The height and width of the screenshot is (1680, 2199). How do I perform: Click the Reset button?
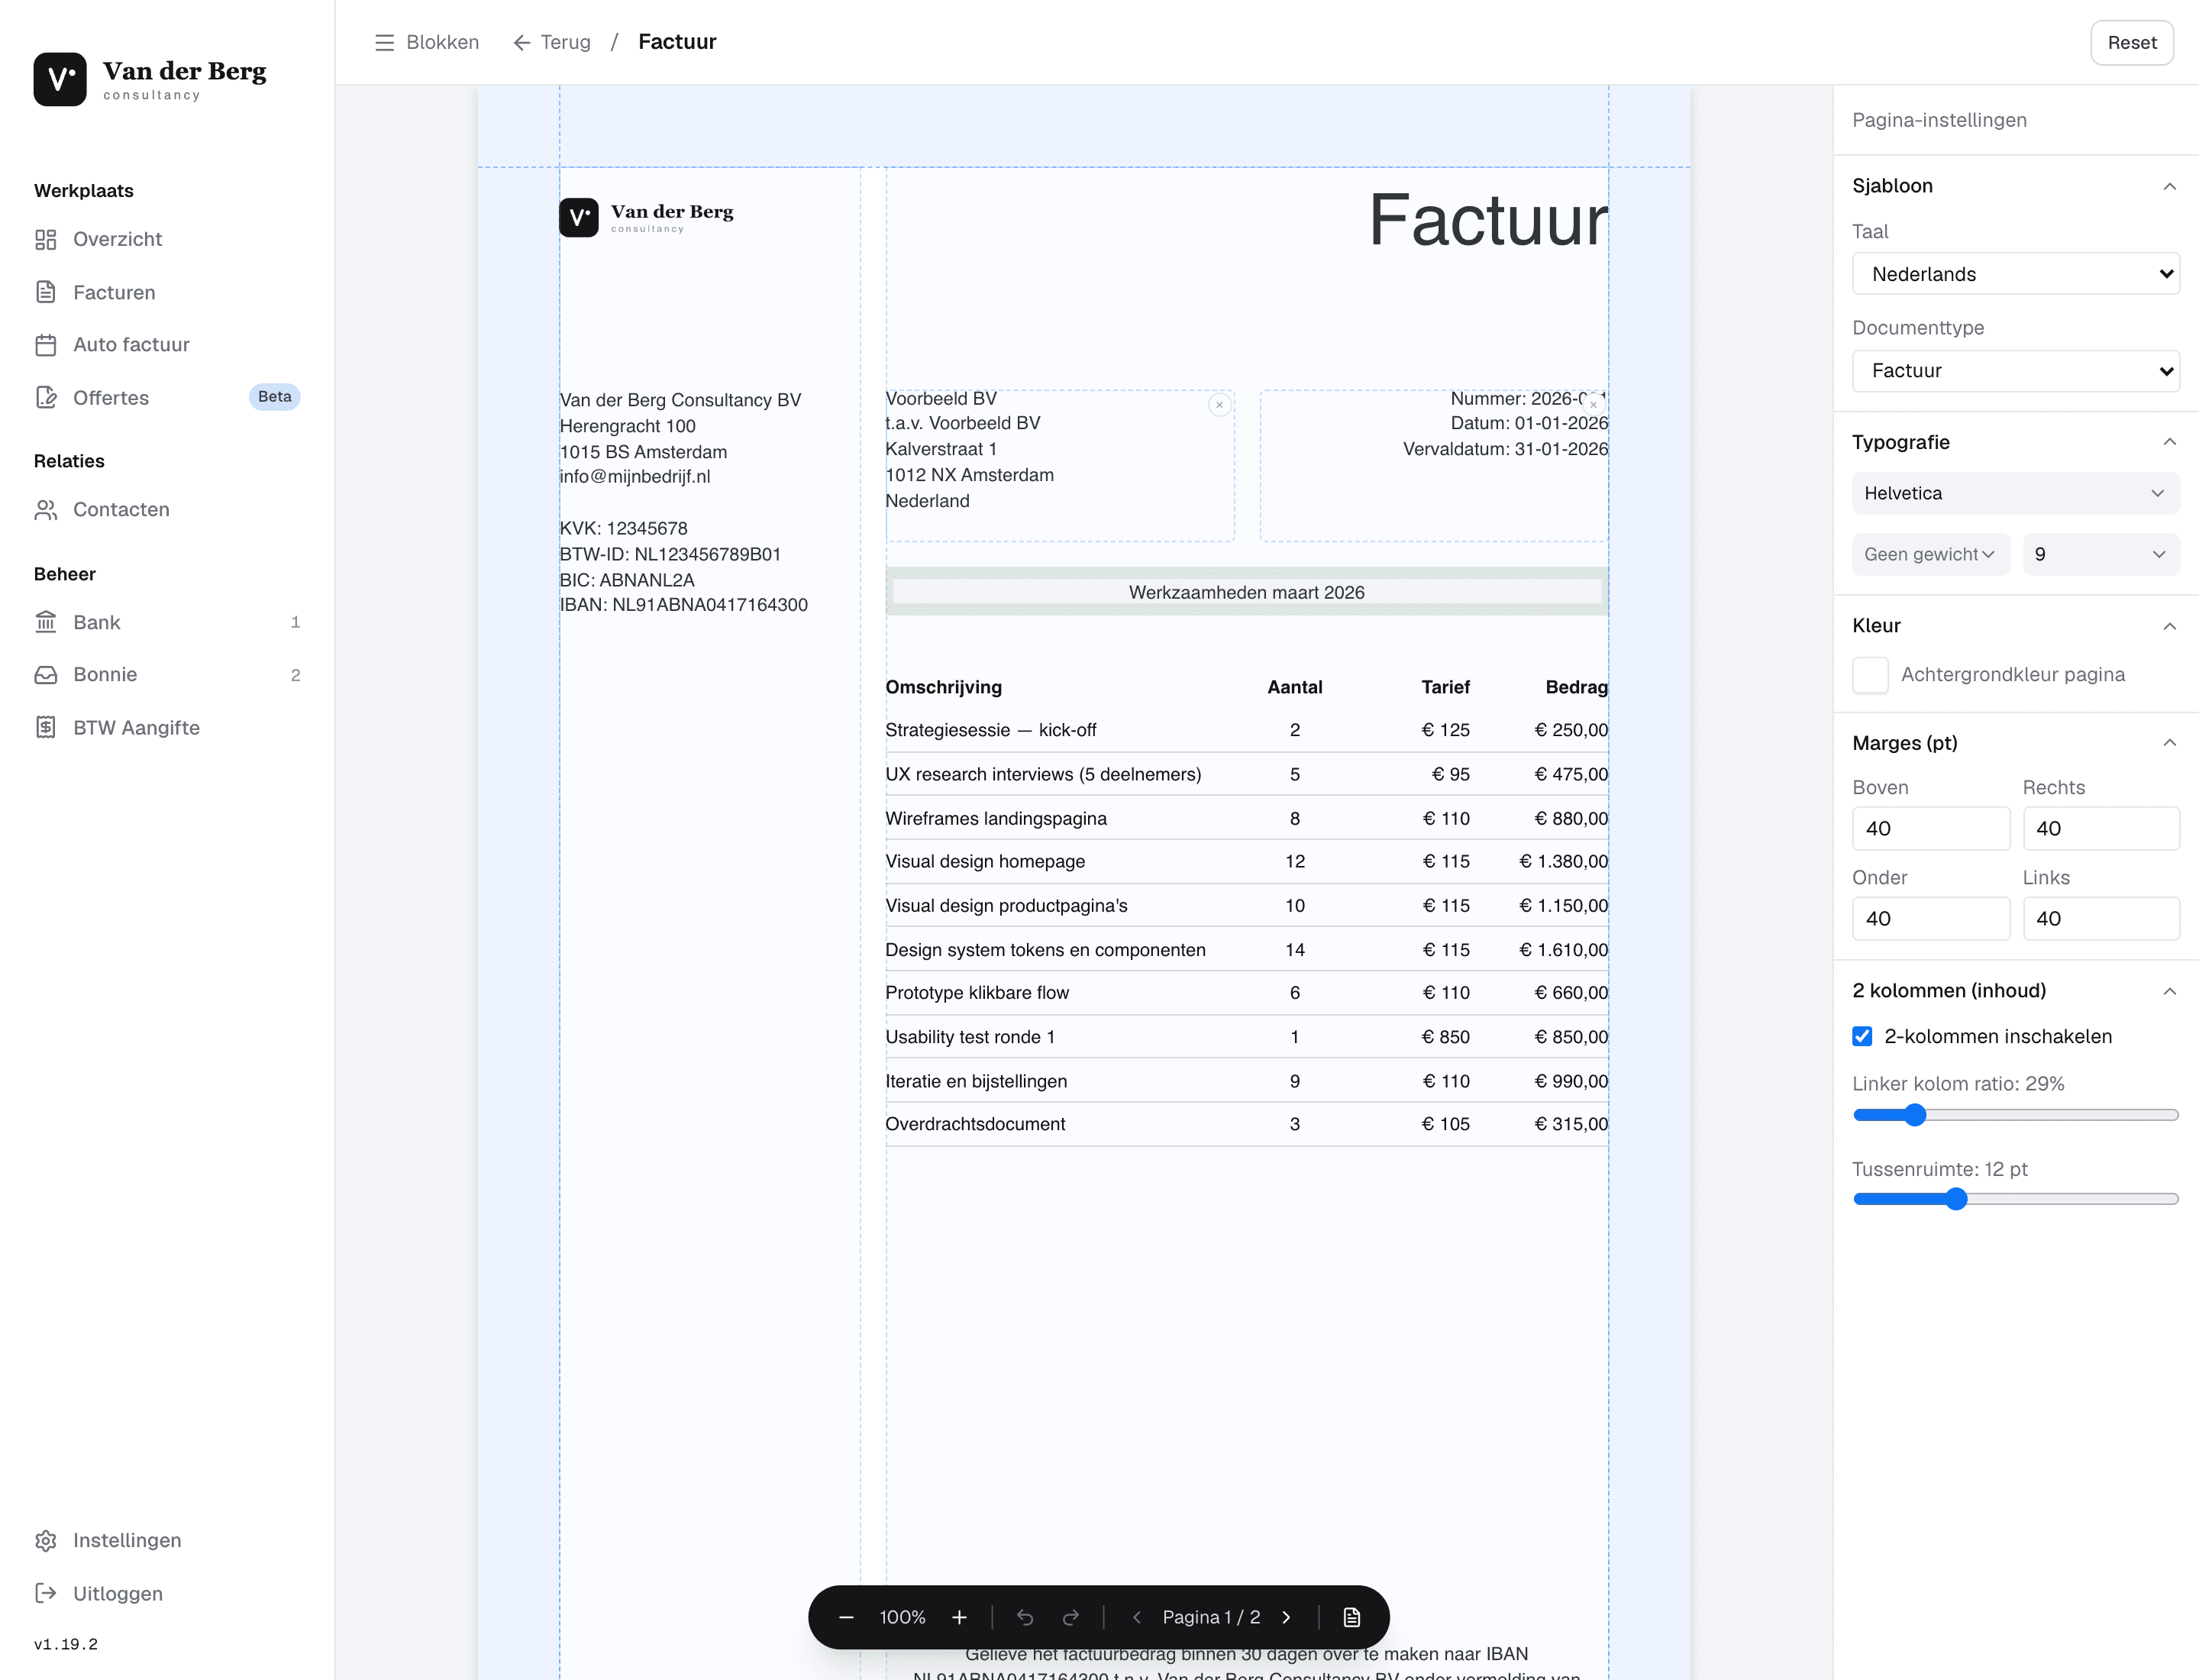tap(2132, 42)
